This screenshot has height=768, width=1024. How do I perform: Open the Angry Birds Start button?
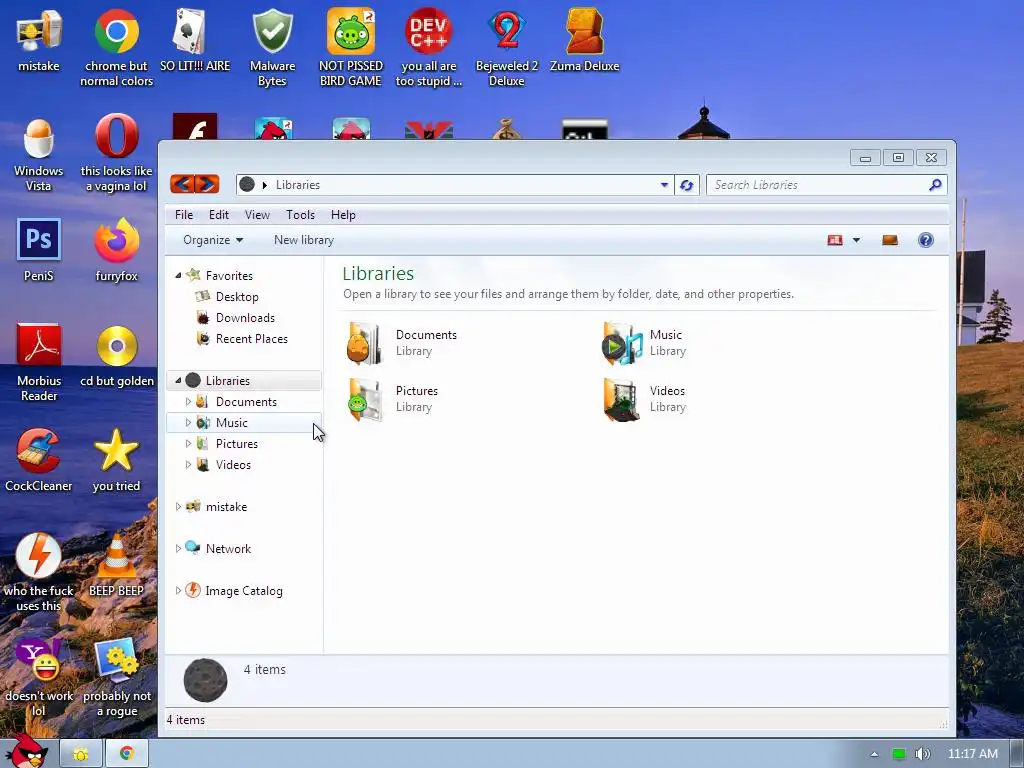tap(26, 751)
